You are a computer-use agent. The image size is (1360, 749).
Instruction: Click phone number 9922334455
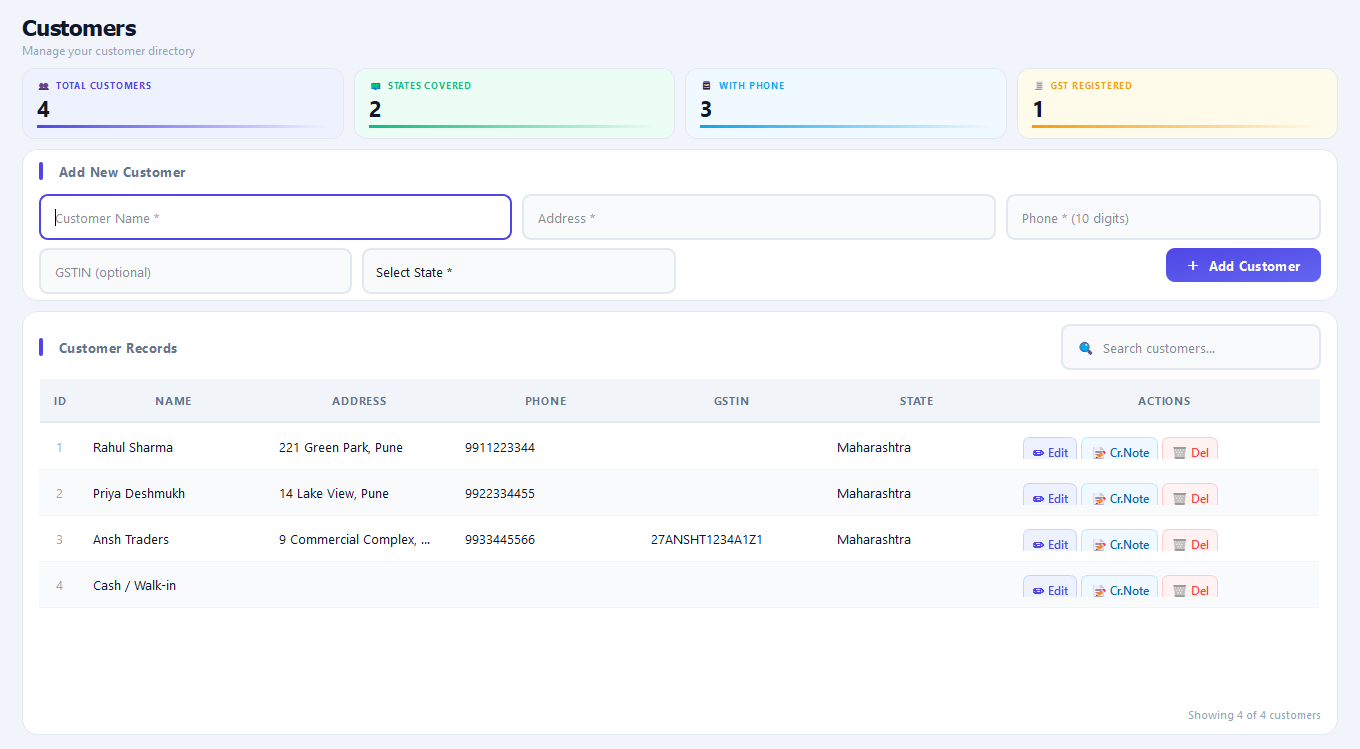point(500,493)
